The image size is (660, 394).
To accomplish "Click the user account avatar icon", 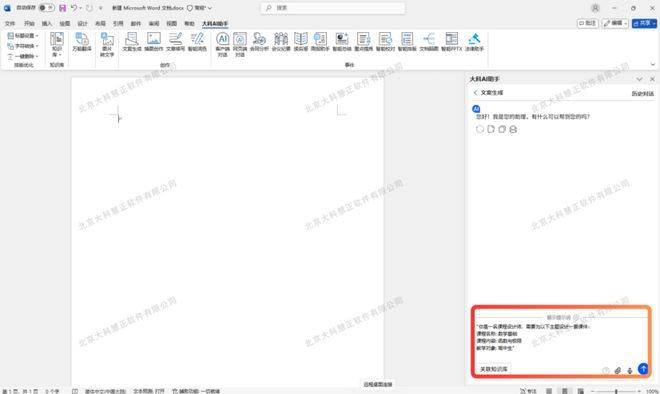I will click(595, 8).
